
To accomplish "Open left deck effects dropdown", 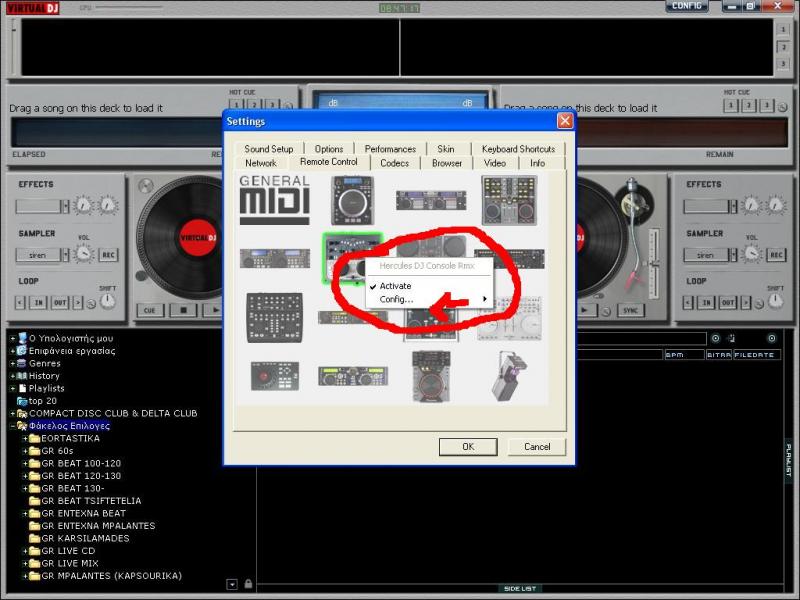I will point(65,206).
